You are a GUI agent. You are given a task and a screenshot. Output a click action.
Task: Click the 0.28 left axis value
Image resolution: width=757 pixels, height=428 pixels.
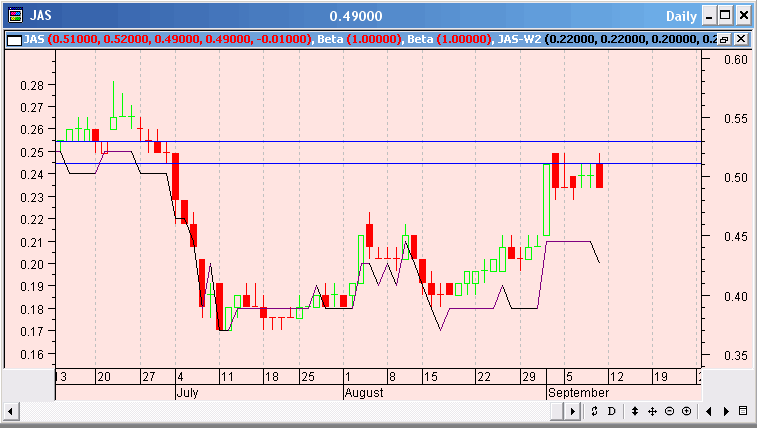pos(32,85)
